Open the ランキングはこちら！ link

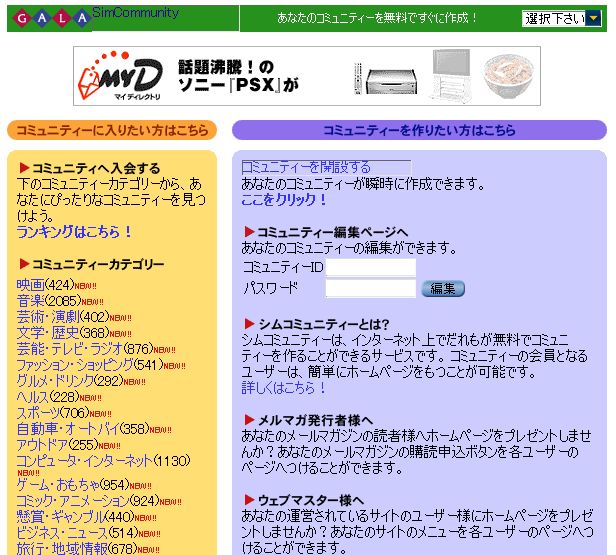[x=74, y=232]
